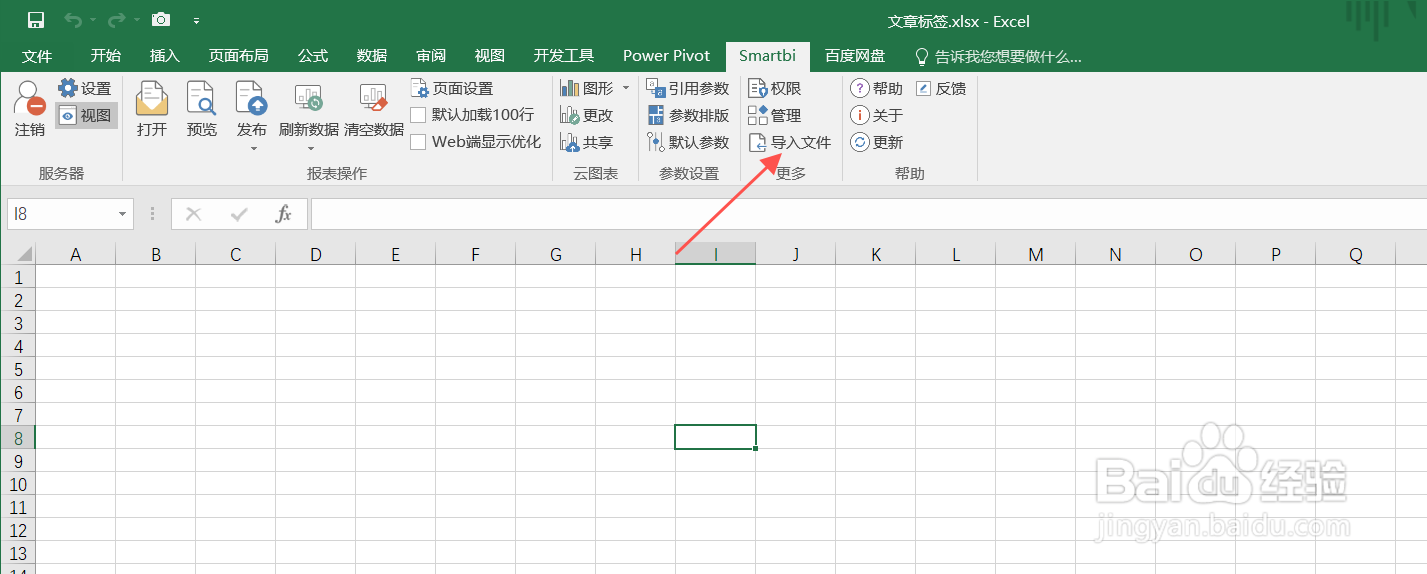This screenshot has width=1427, height=574.
Task: Click the insert function fx button
Action: (284, 214)
